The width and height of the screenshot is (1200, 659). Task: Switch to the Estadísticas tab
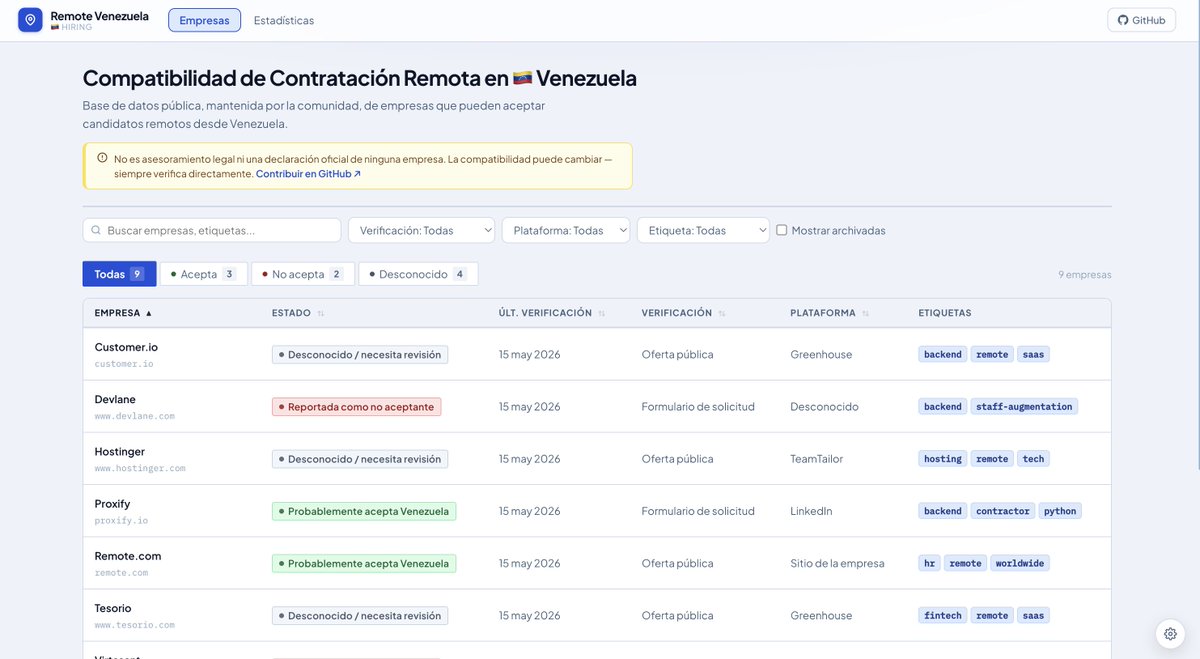(x=284, y=20)
